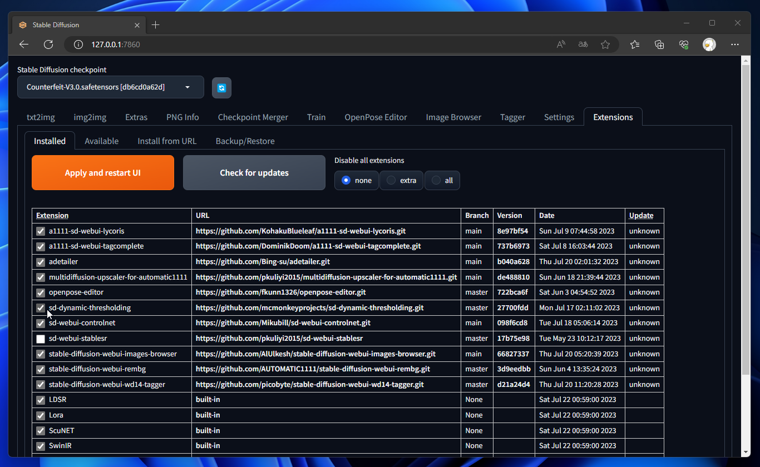Open the browser profile avatar
760x467 pixels.
tap(709, 44)
